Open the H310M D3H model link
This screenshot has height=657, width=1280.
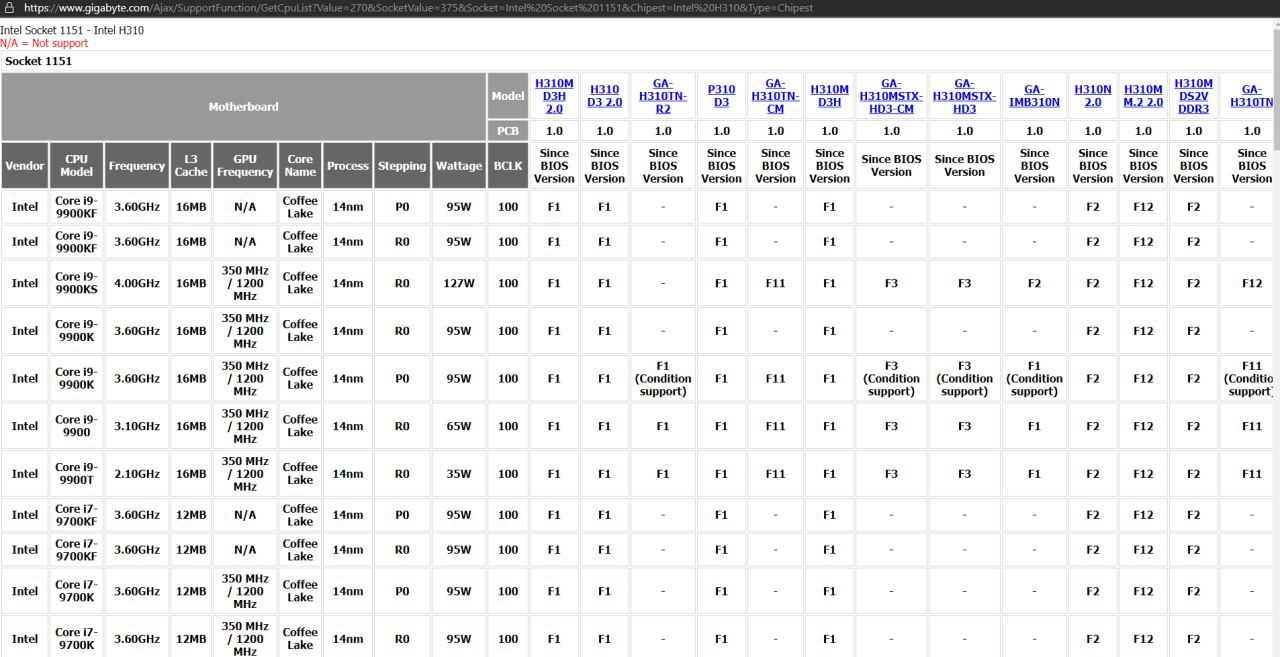click(x=829, y=96)
